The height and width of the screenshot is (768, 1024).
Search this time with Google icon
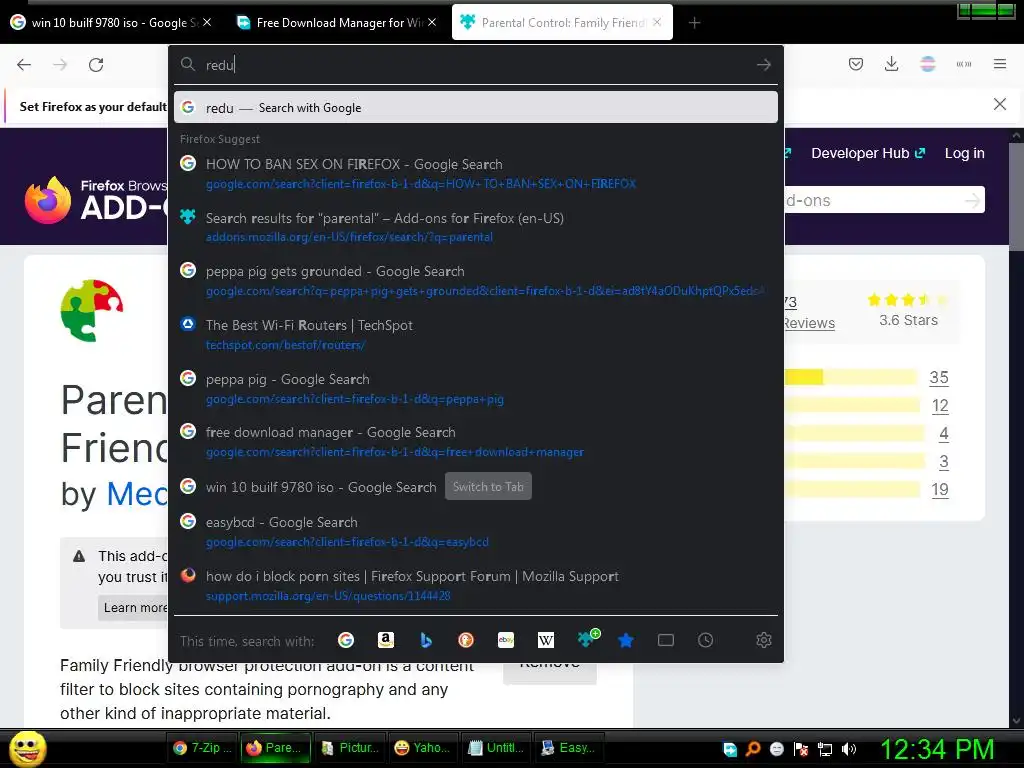tap(346, 640)
